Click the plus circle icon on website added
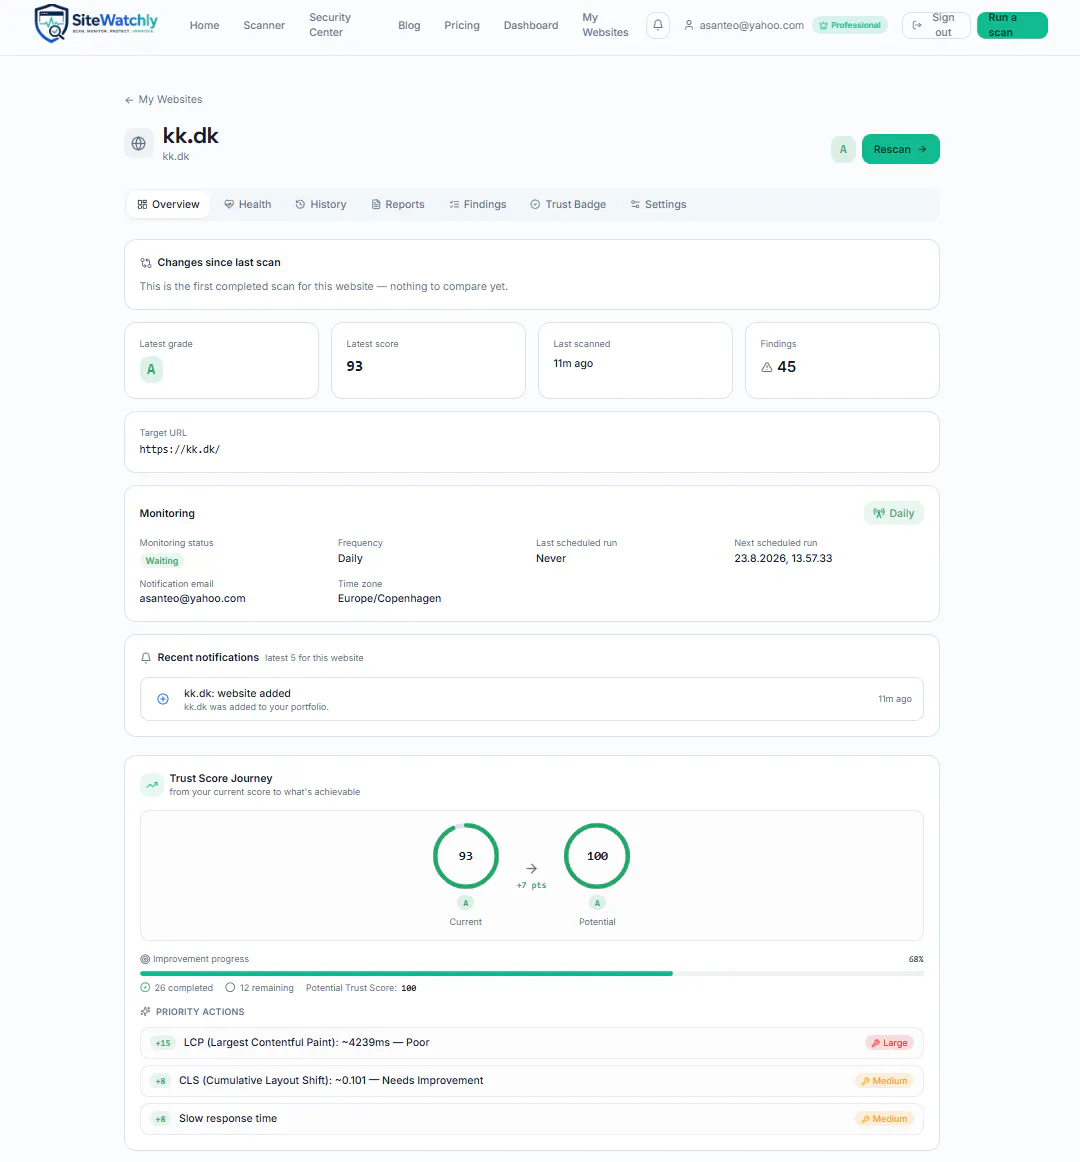This screenshot has width=1080, height=1162. click(163, 699)
